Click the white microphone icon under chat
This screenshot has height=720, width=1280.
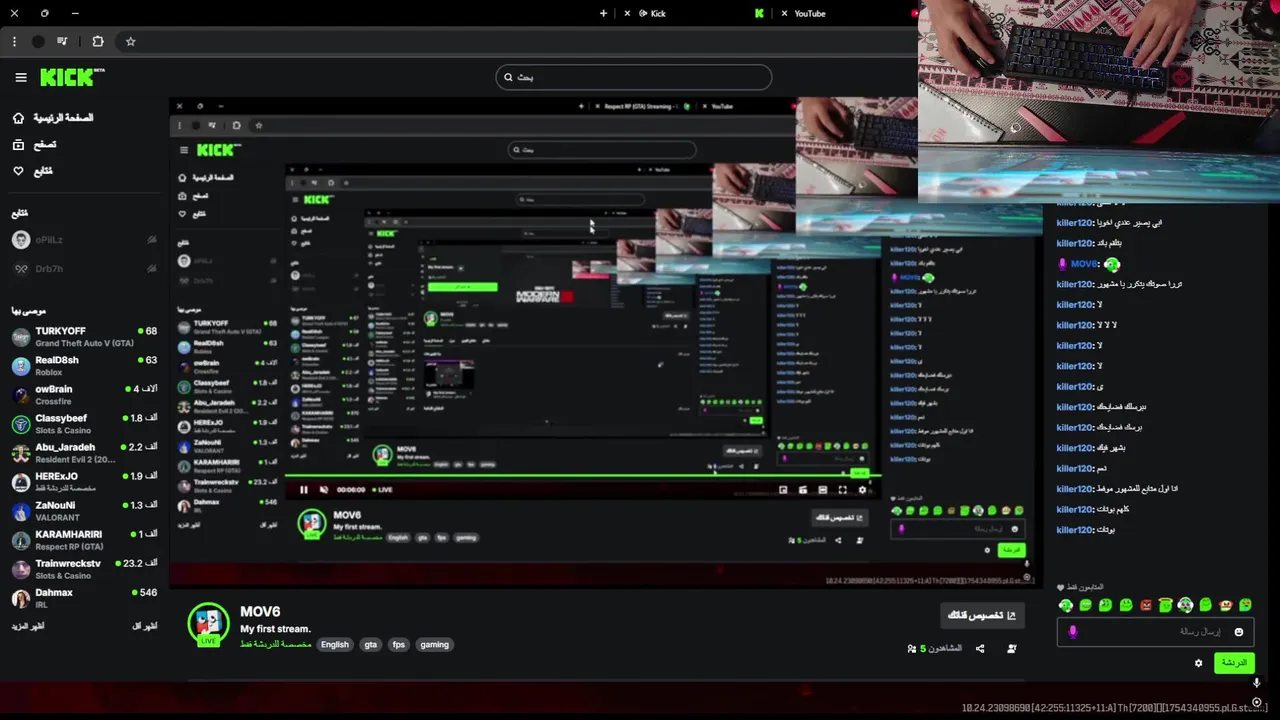[x=1257, y=683]
